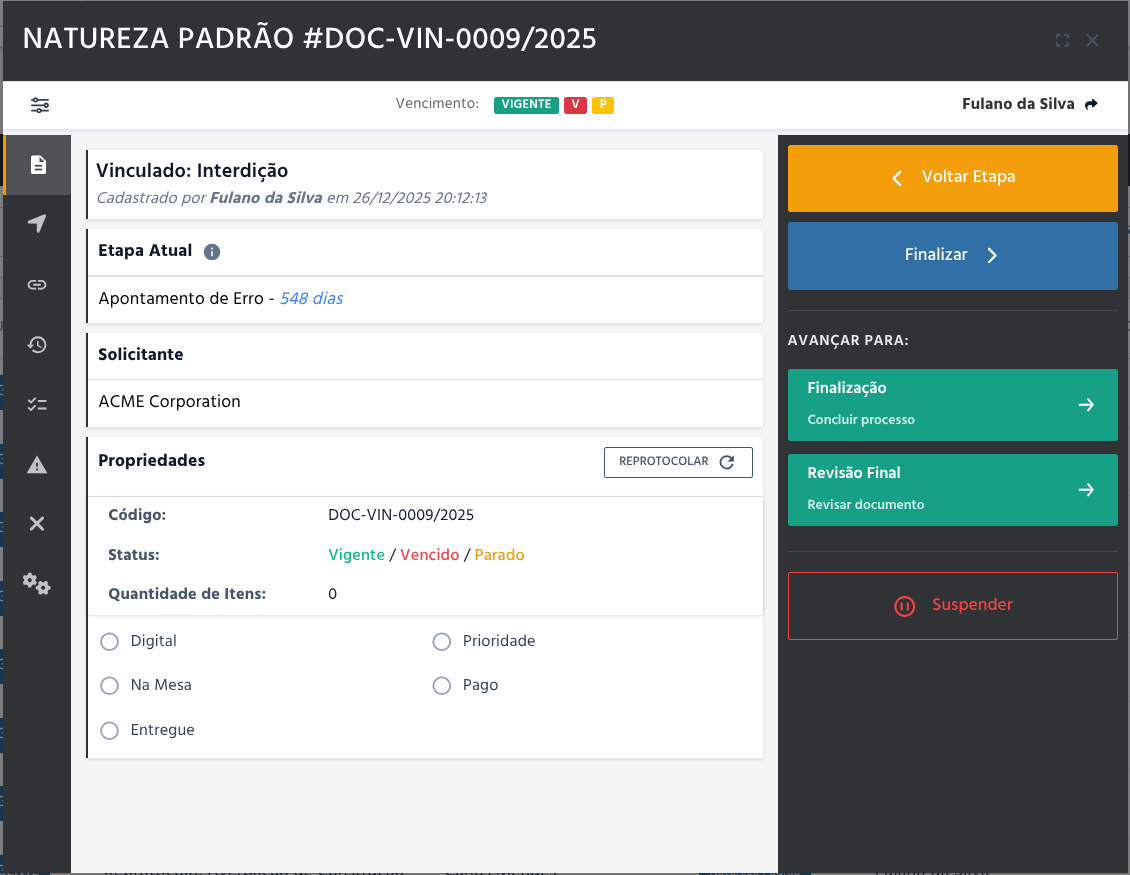This screenshot has width=1130, height=875.
Task: Click the filter sliders icon
Action: click(x=40, y=105)
